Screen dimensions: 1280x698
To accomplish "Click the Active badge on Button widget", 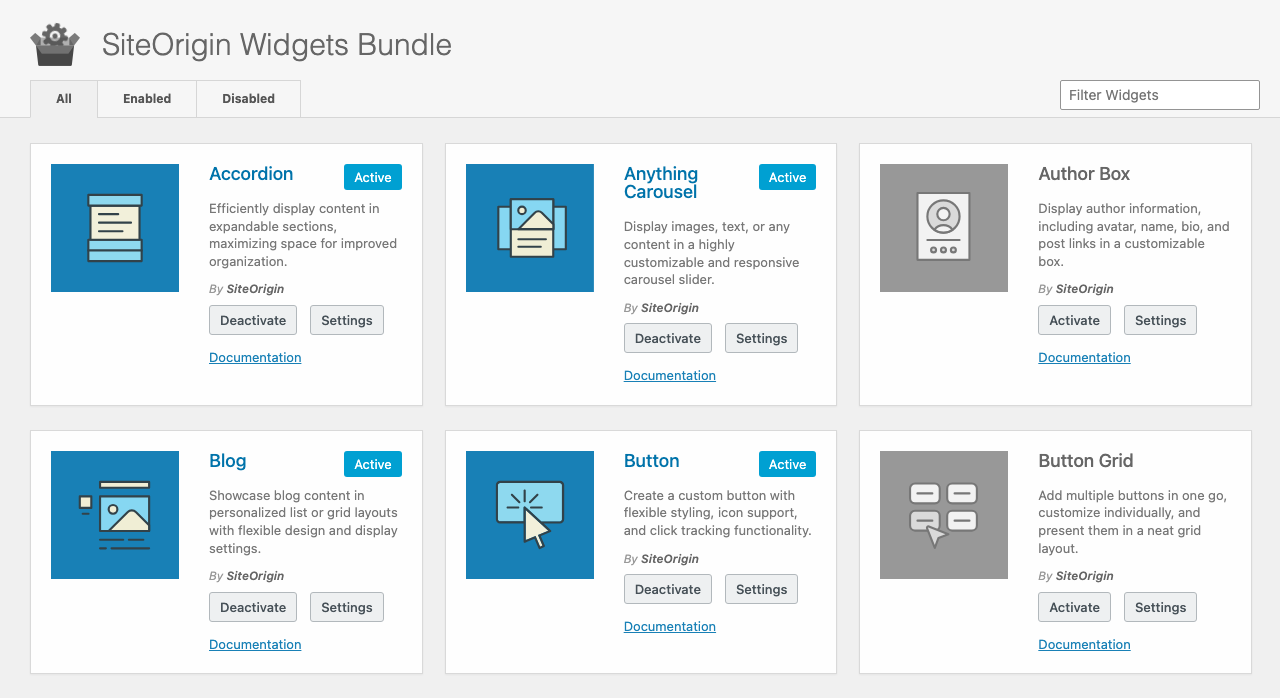I will [788, 464].
